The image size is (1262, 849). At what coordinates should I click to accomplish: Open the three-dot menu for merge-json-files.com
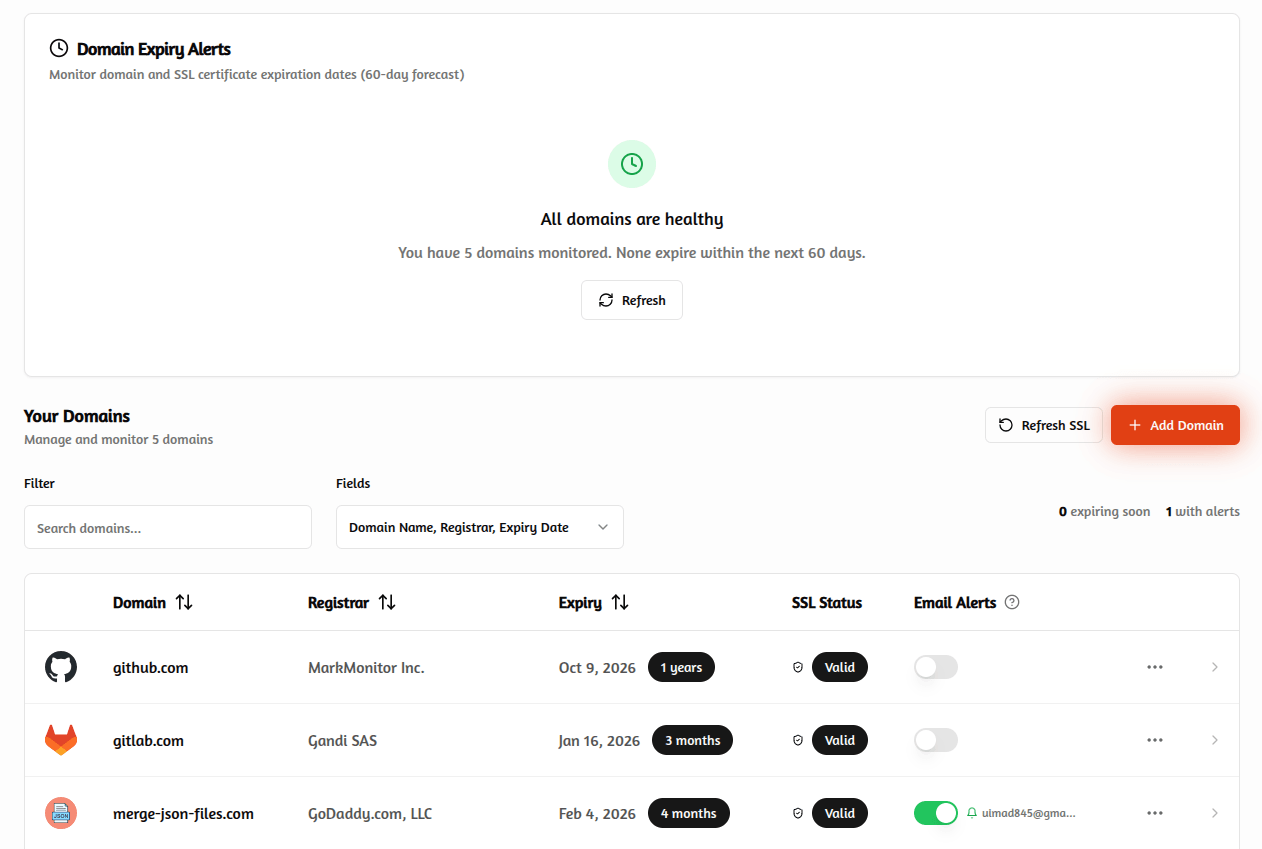click(1155, 813)
